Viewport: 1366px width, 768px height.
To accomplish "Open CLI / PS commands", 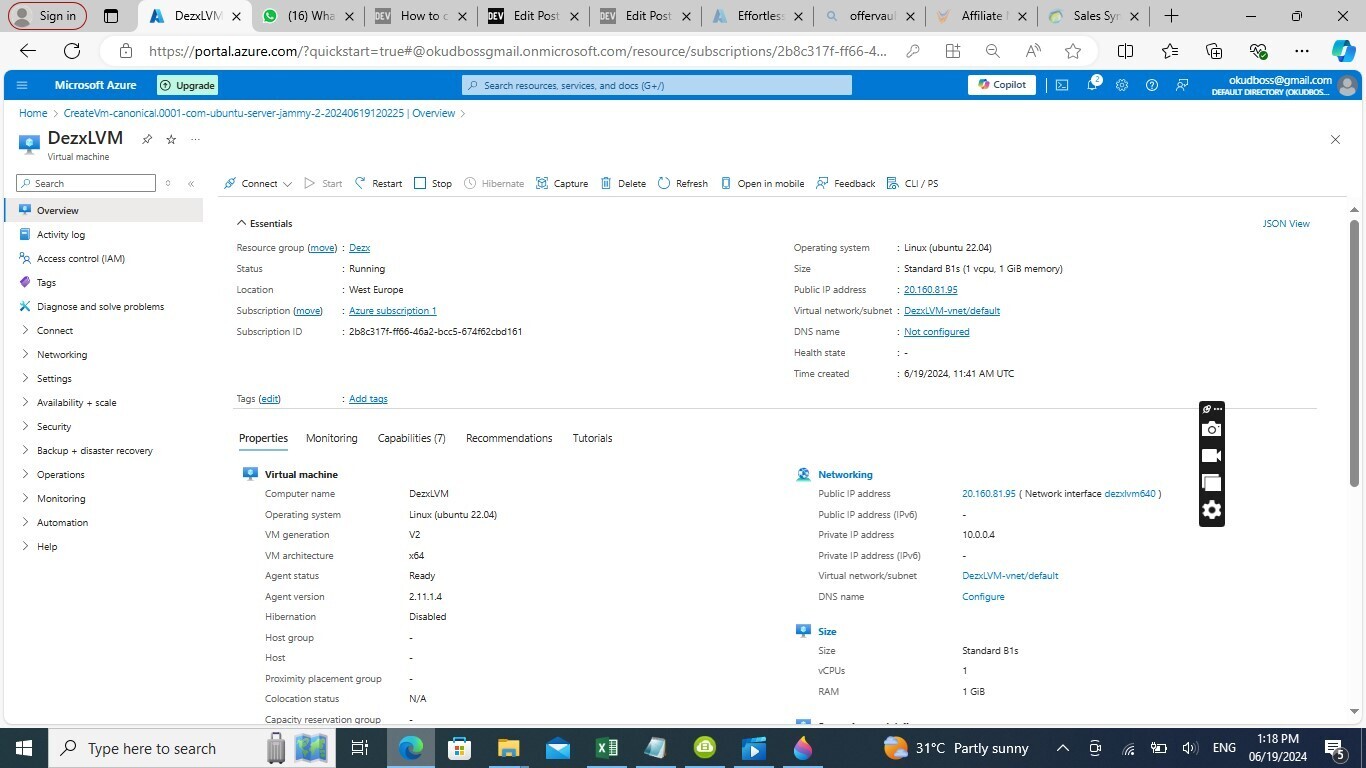I will (x=912, y=183).
